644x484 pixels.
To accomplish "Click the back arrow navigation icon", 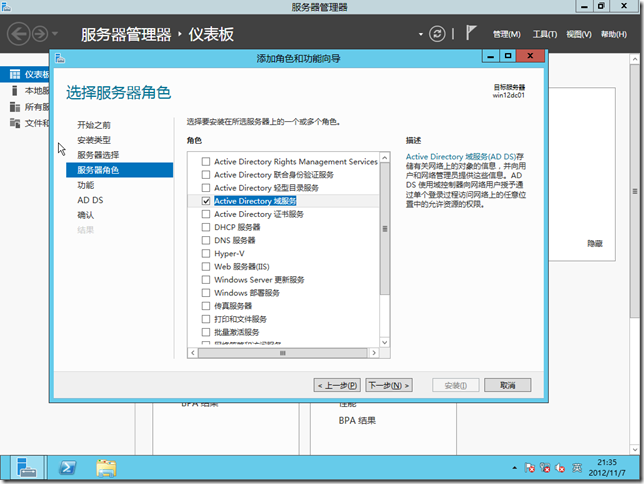I will click(18, 34).
